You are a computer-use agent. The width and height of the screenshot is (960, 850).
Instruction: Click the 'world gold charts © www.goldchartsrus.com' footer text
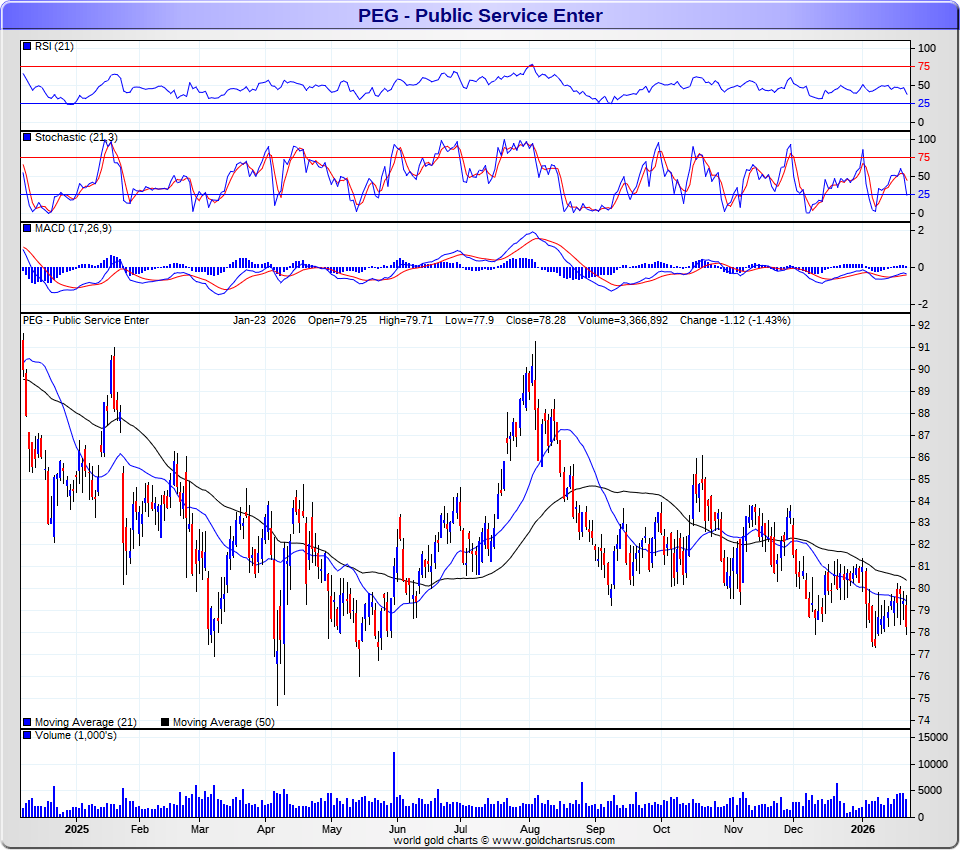(x=504, y=840)
